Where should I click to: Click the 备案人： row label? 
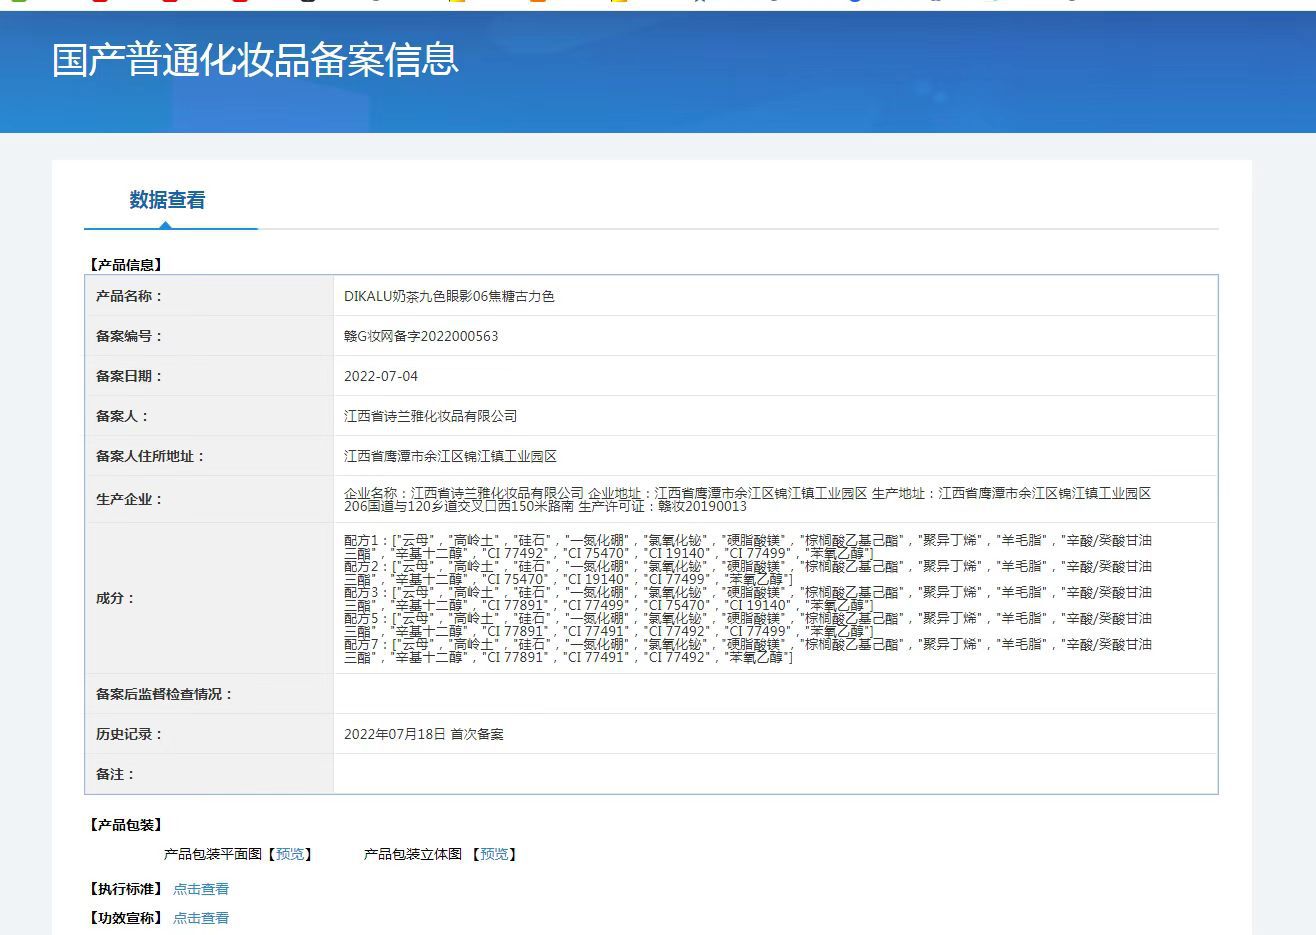122,416
